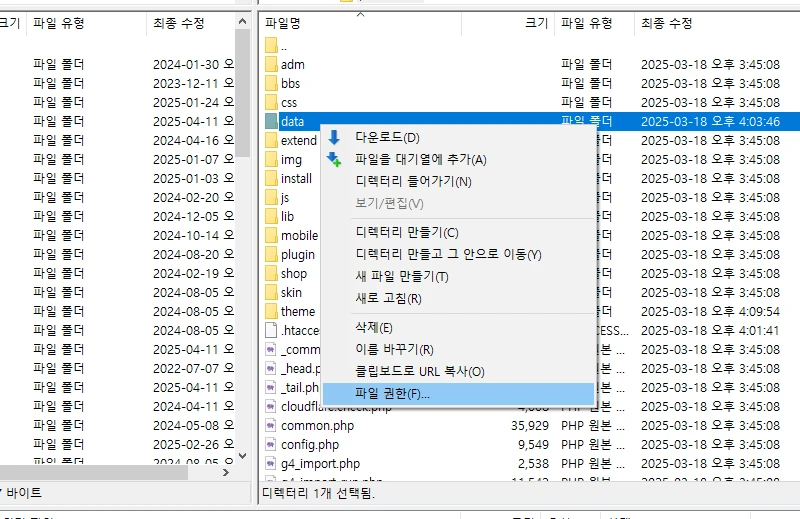Click the timestamp 2025-03-18 오후 4:09:54

click(710, 311)
